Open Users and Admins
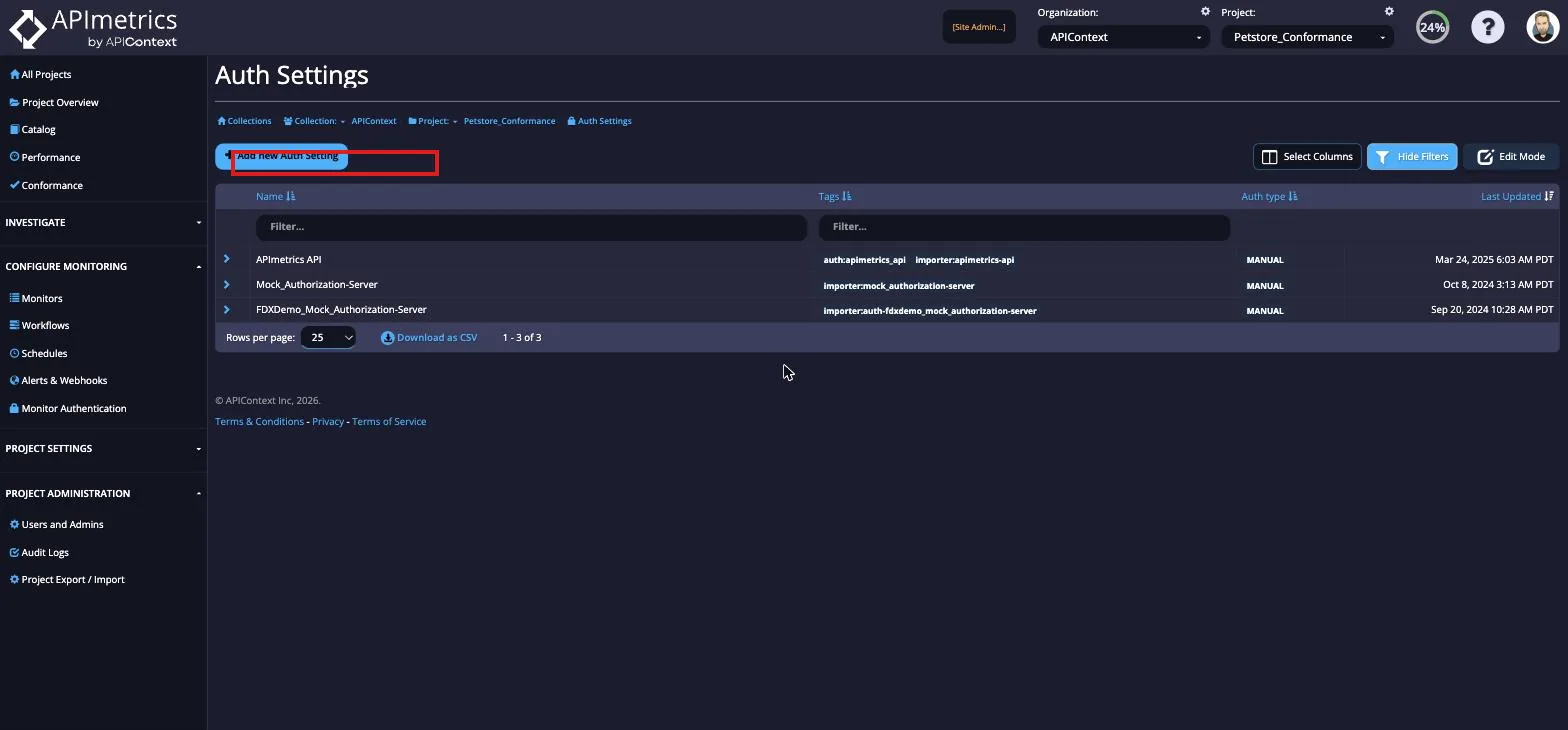Viewport: 1568px width, 730px height. (x=56, y=524)
